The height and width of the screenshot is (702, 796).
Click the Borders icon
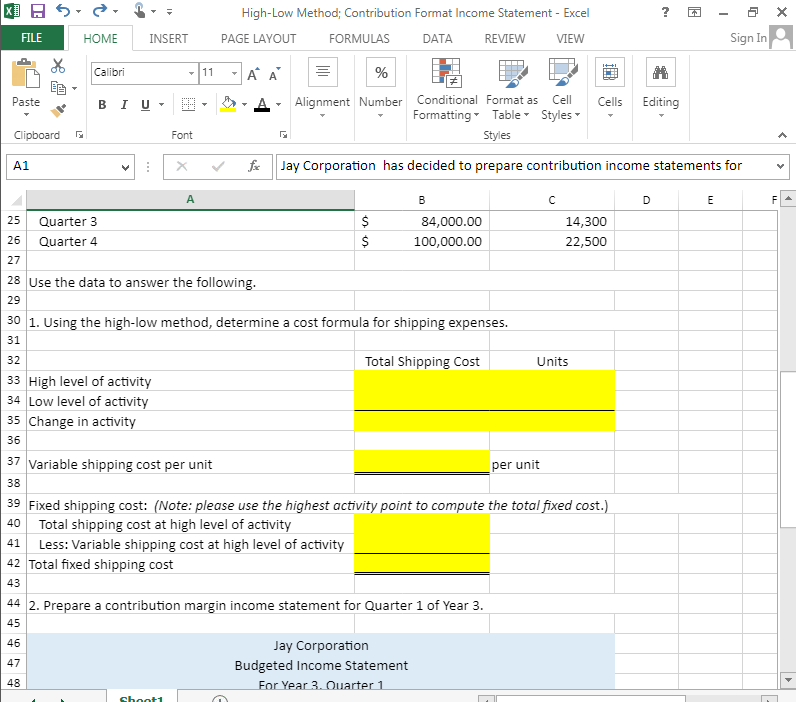pyautogui.click(x=188, y=105)
